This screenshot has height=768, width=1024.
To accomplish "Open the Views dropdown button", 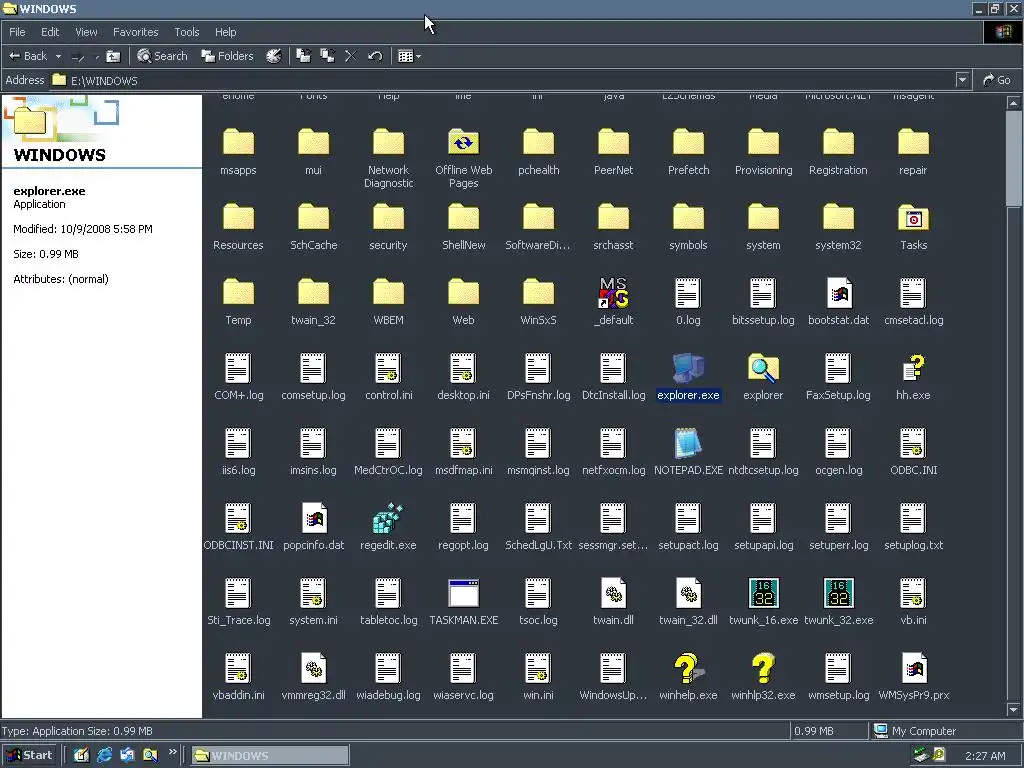I will [x=409, y=56].
